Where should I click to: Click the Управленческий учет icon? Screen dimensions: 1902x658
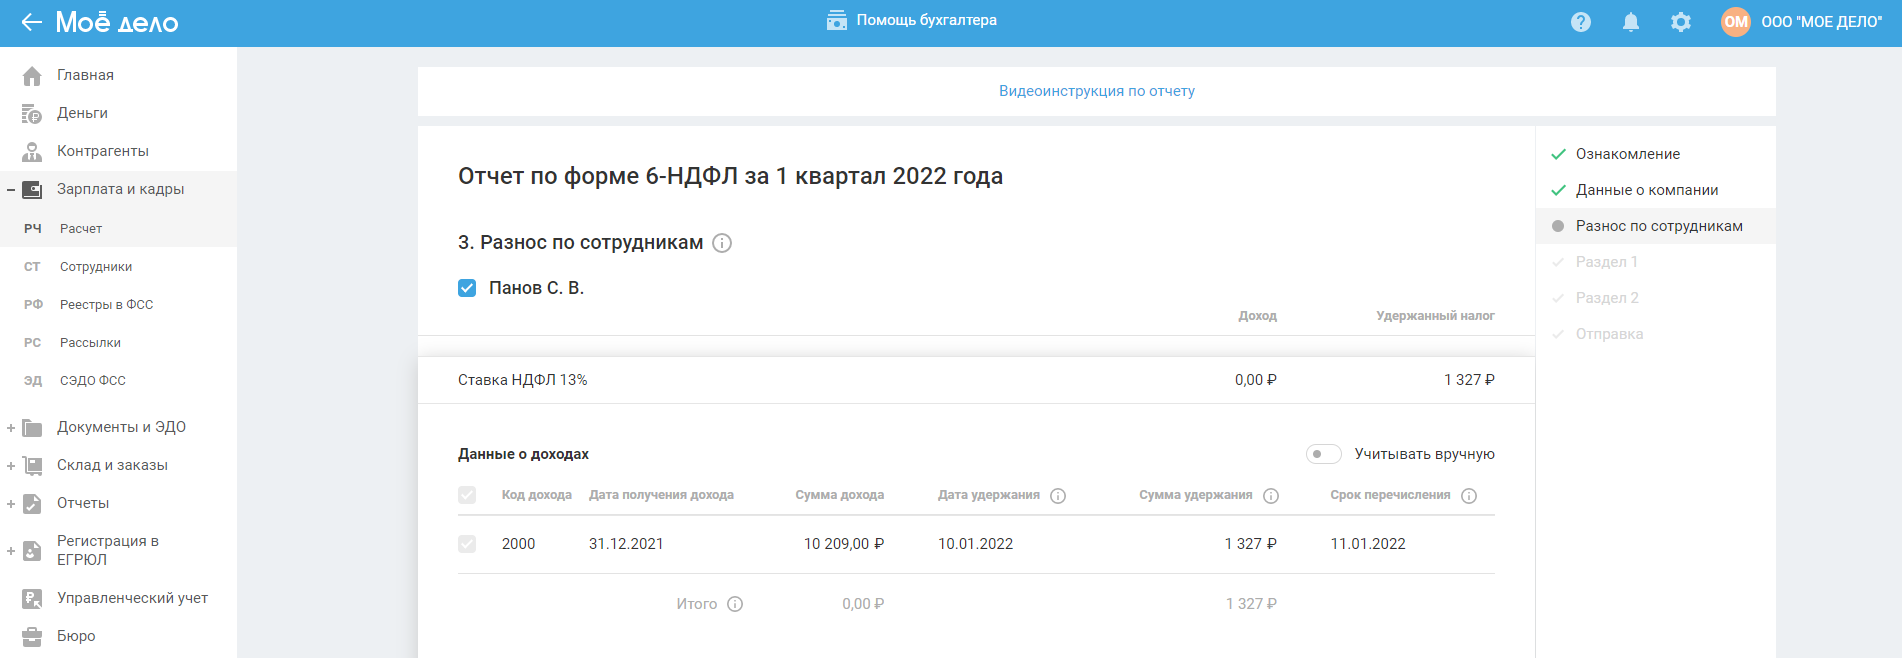(x=32, y=599)
